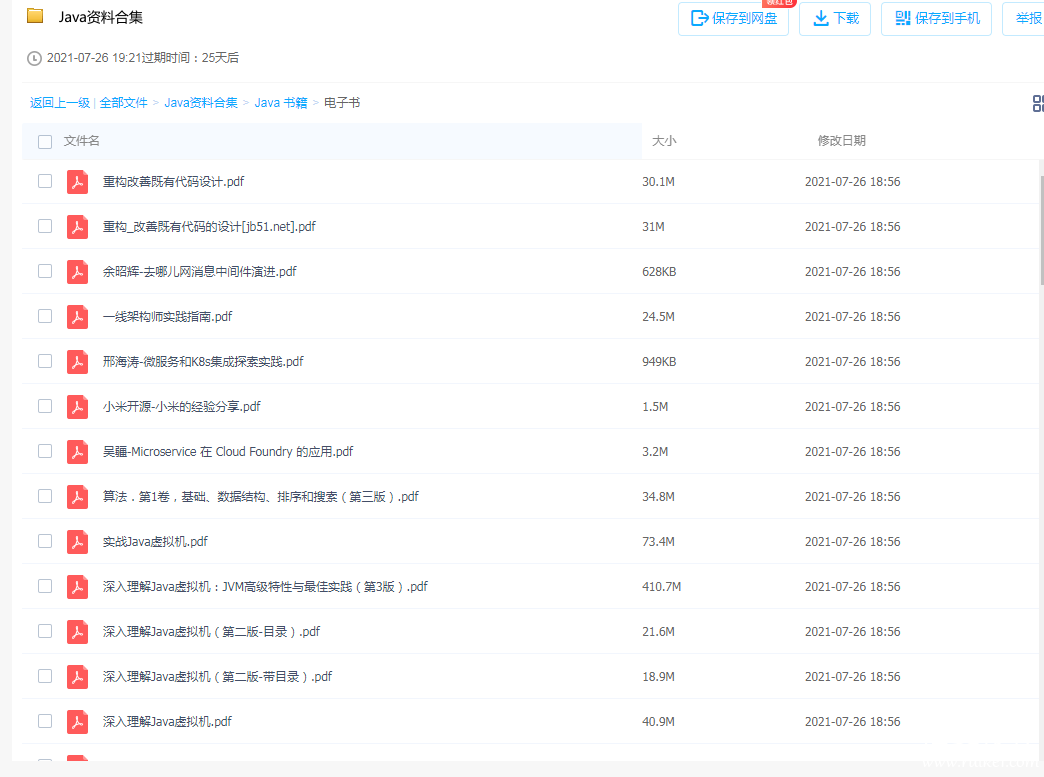Select checkbox for 重构_改善既有代码的设计[jb51.net].pdf
The height and width of the screenshot is (777, 1044).
[x=45, y=226]
